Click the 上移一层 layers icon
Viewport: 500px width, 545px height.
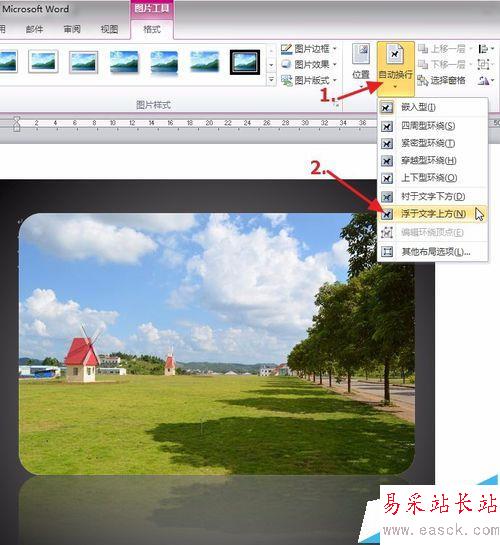point(423,49)
